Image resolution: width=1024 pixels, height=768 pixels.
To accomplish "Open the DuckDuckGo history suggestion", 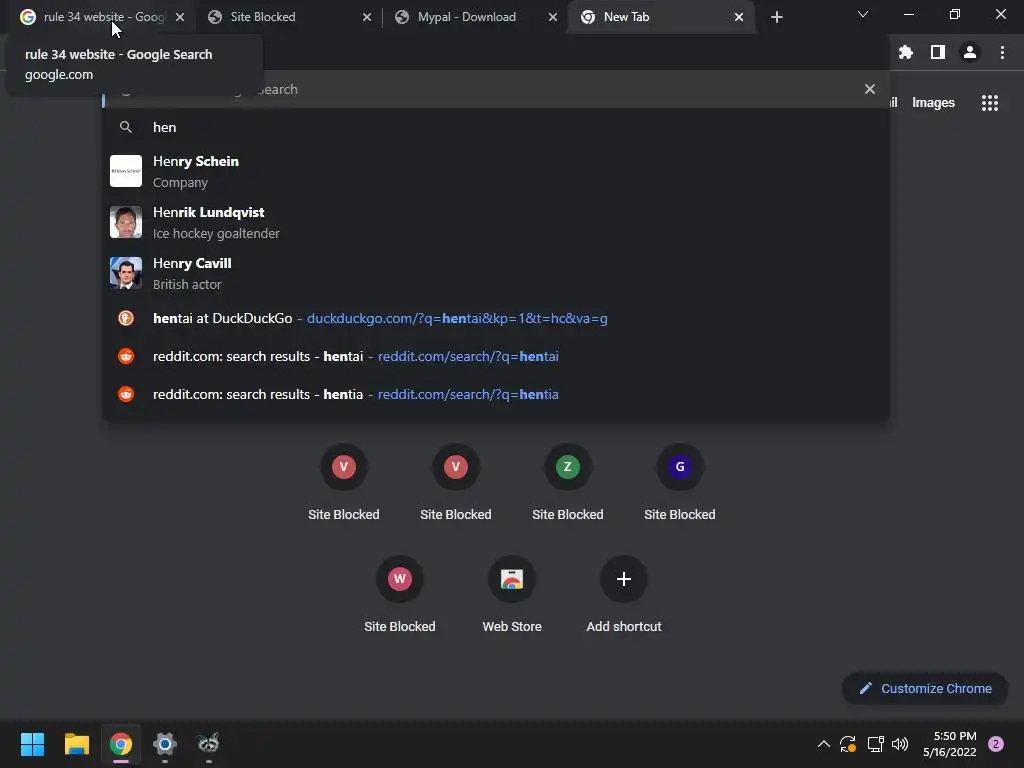I will (x=496, y=318).
